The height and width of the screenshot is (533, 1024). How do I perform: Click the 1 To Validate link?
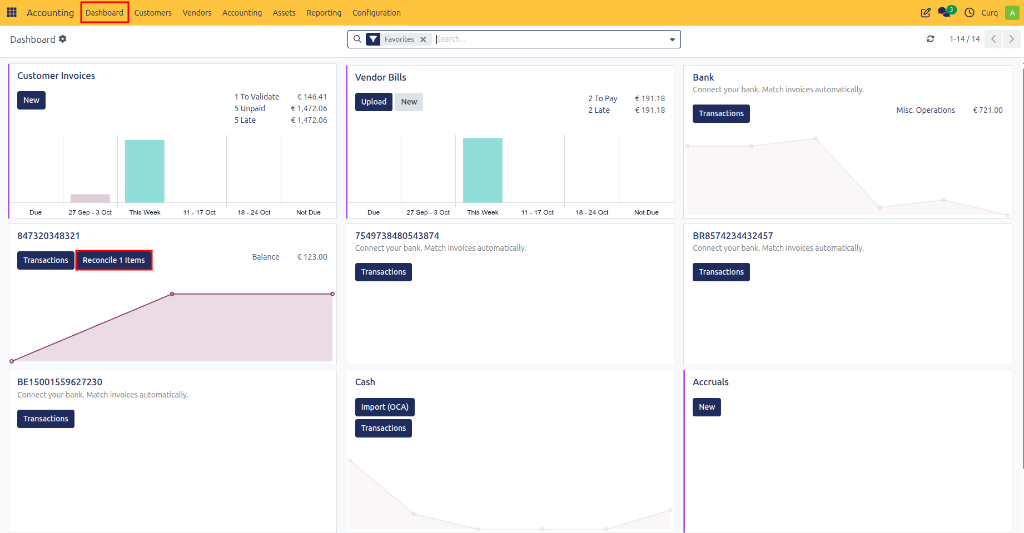[257, 97]
